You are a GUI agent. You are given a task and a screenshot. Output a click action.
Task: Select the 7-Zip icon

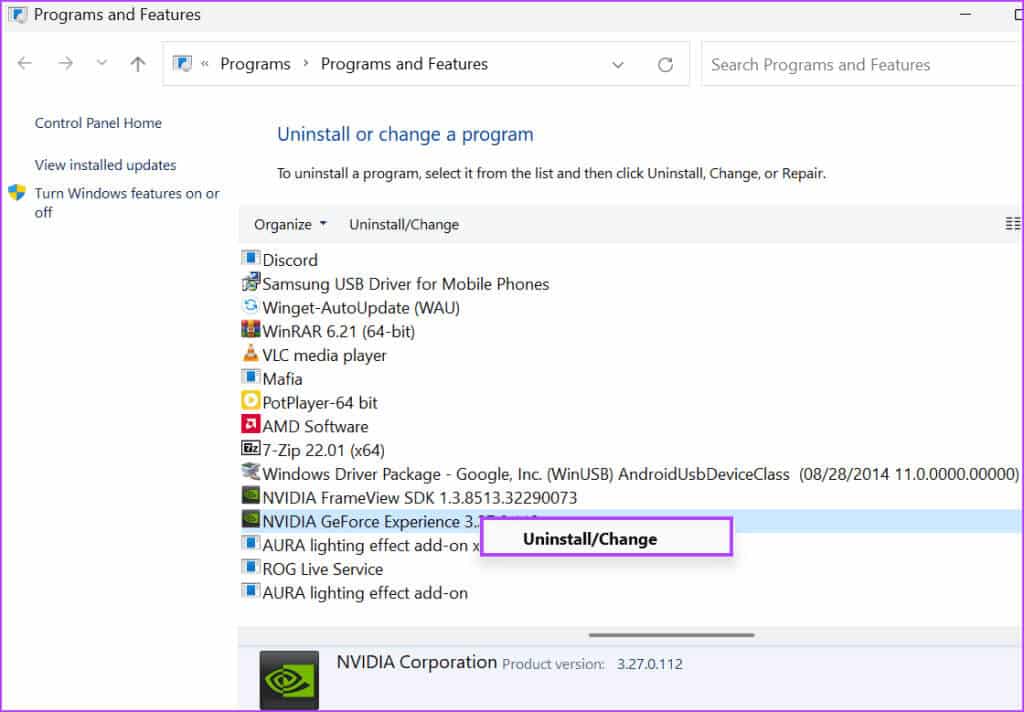pyautogui.click(x=251, y=448)
